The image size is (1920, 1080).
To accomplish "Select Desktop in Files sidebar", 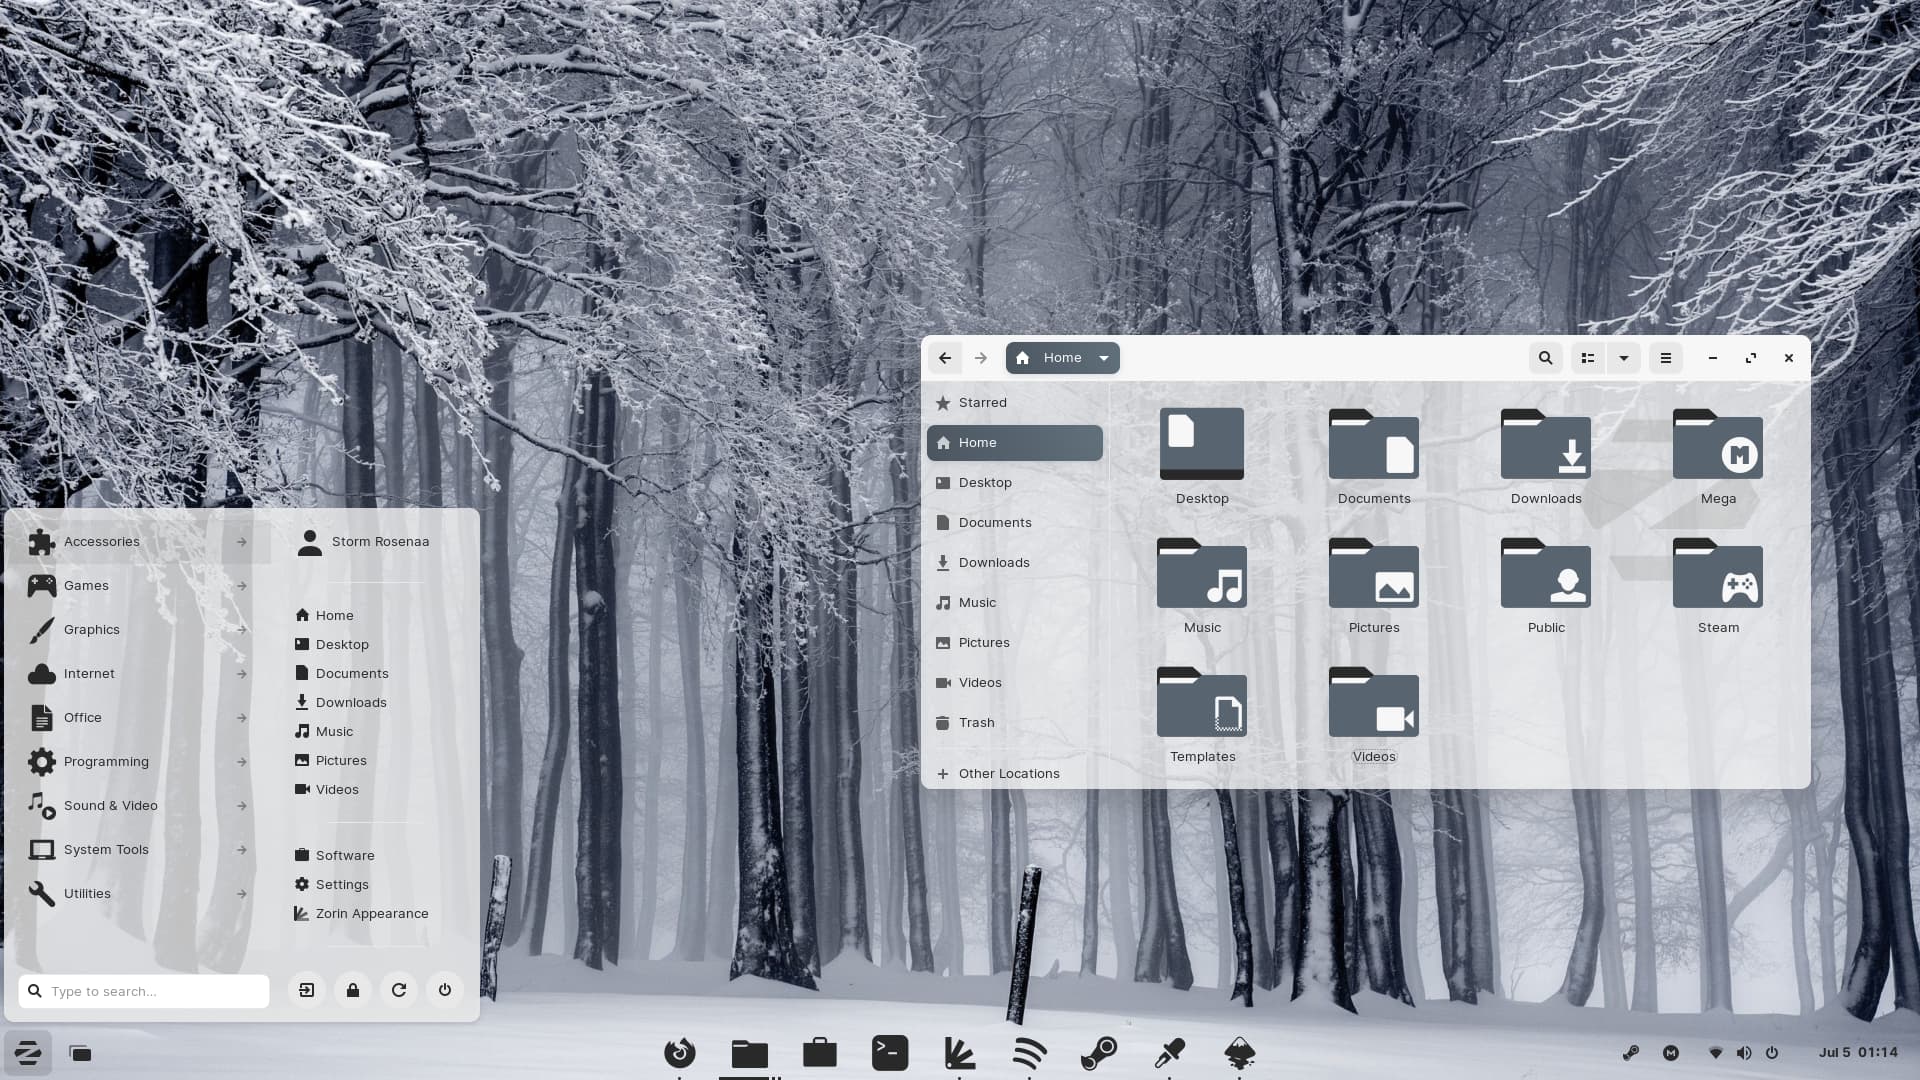I will 1015,482.
